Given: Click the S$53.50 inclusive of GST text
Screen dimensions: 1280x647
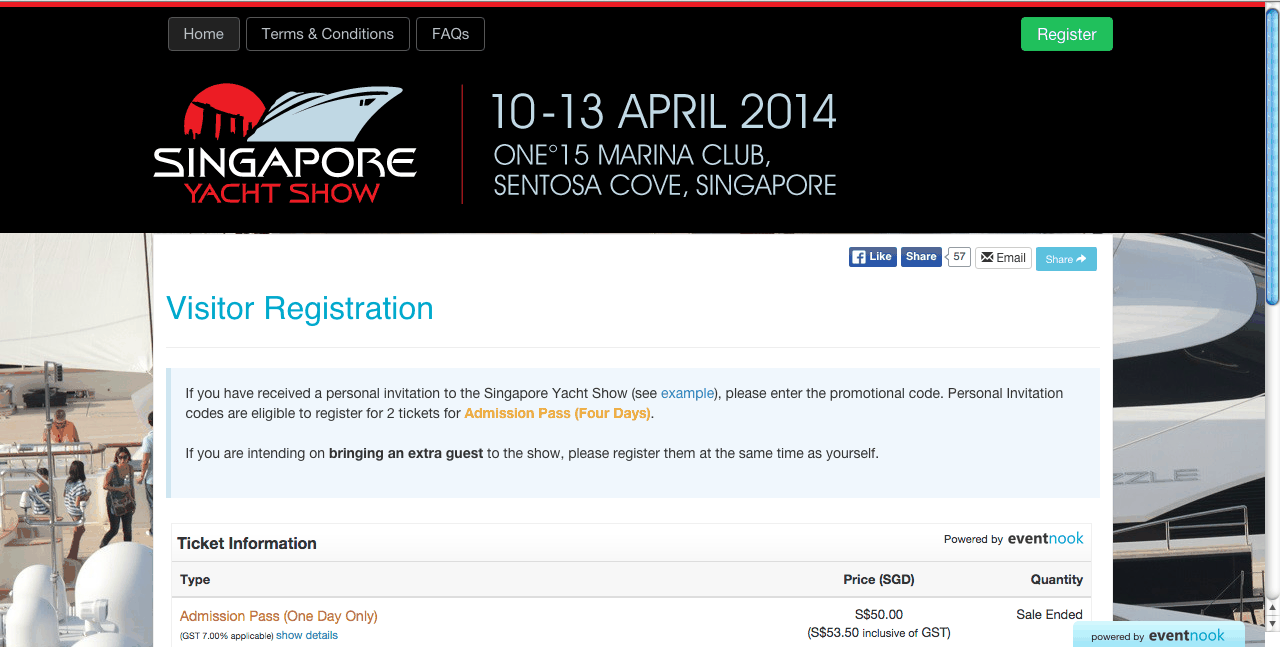Looking at the screenshot, I should pyautogui.click(x=879, y=633).
